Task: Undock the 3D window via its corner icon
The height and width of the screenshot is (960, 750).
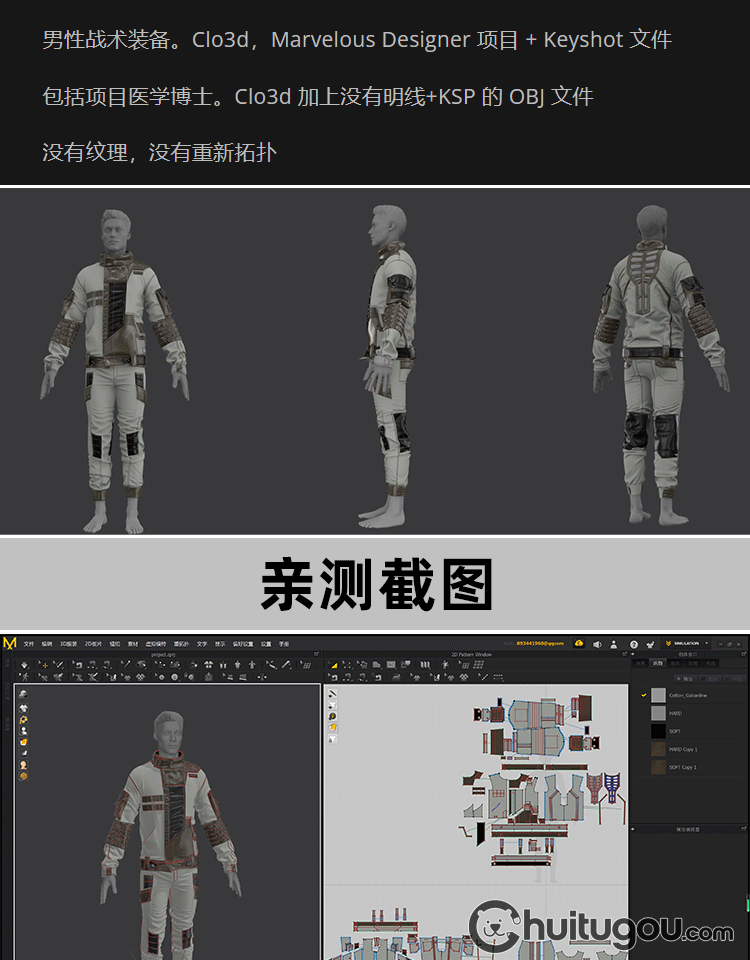Action: (x=317, y=654)
